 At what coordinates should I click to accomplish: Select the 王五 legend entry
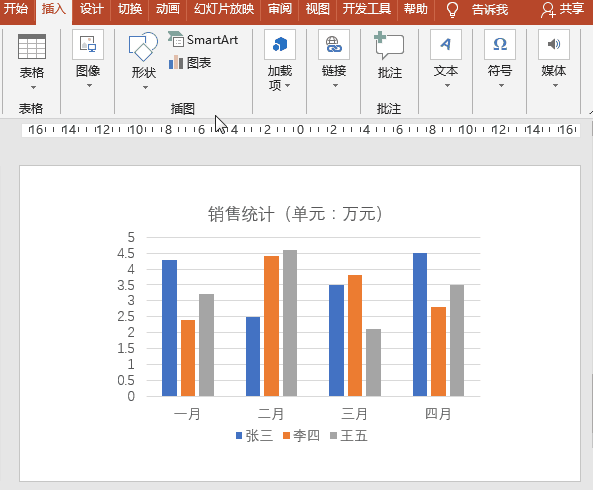(349, 436)
